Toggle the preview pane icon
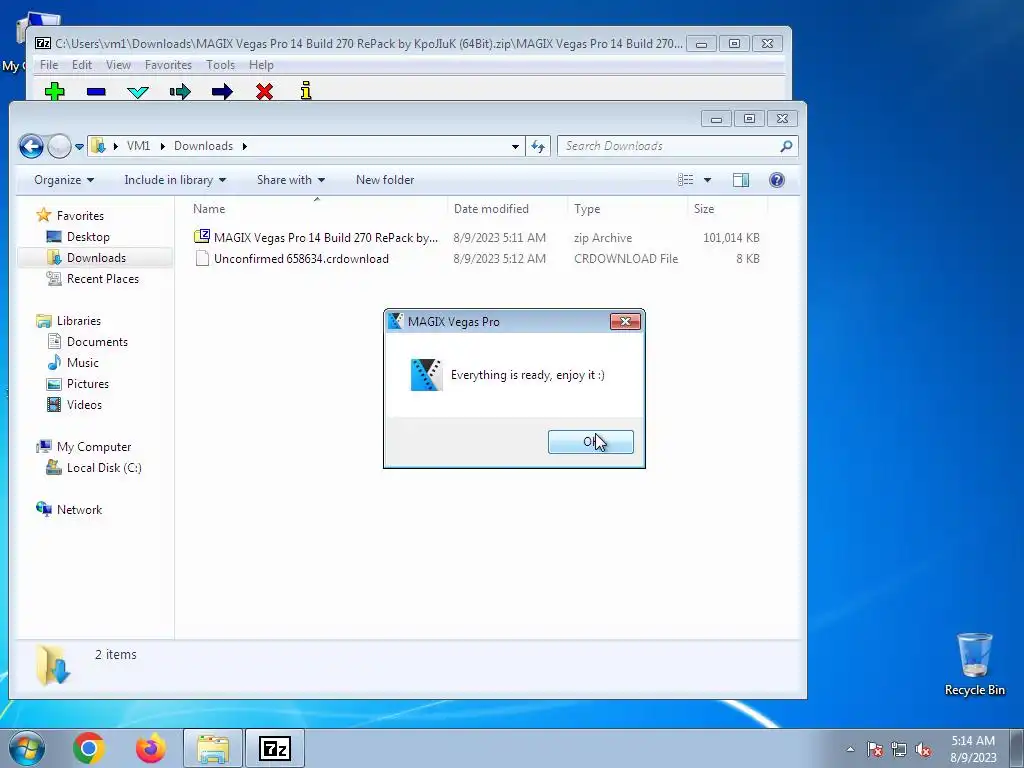 point(741,180)
